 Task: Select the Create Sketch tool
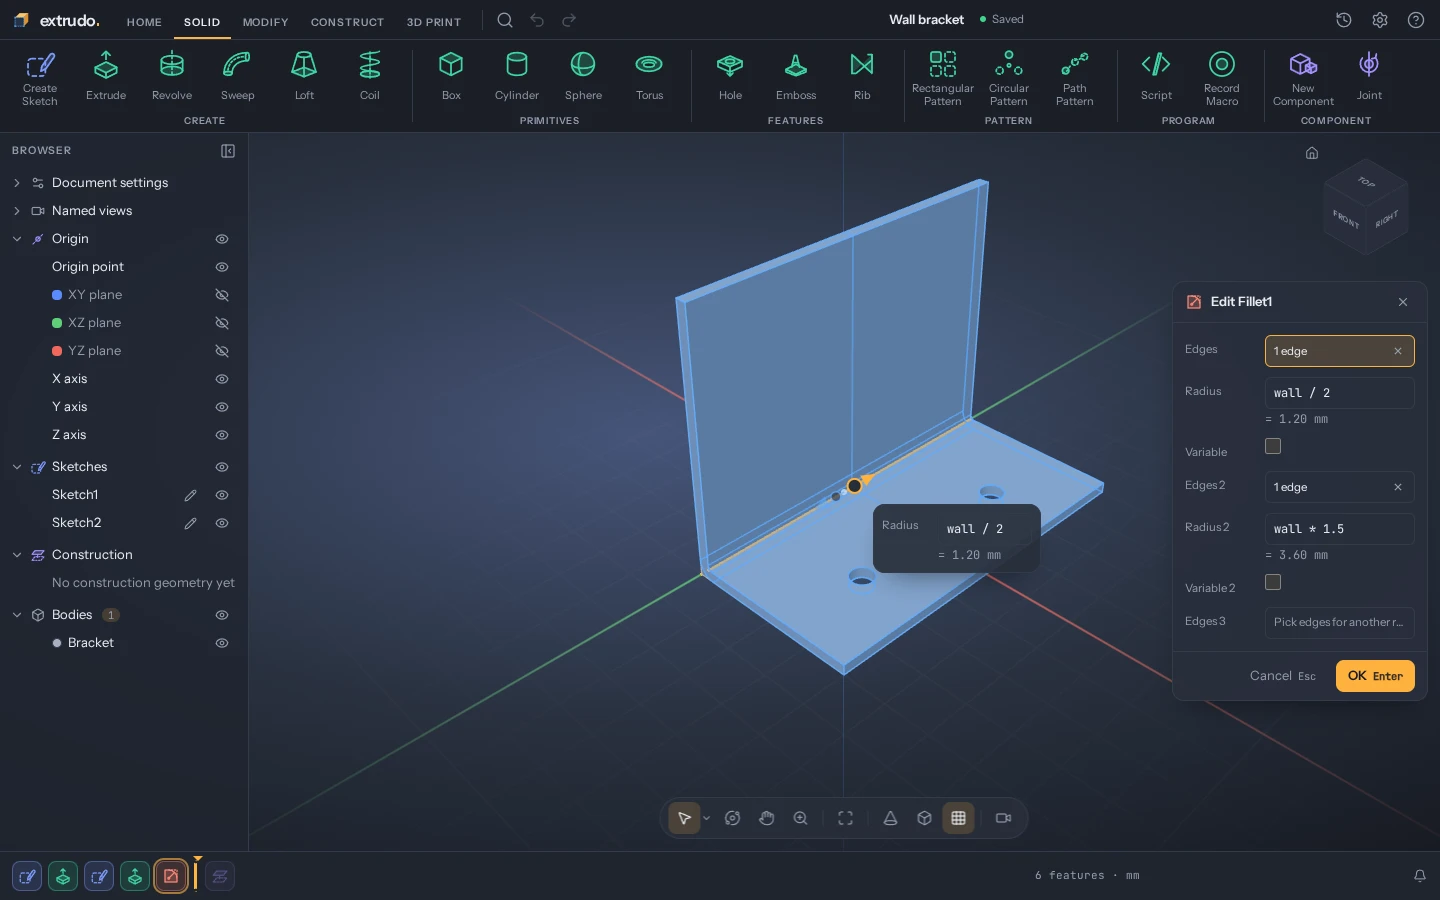point(40,78)
